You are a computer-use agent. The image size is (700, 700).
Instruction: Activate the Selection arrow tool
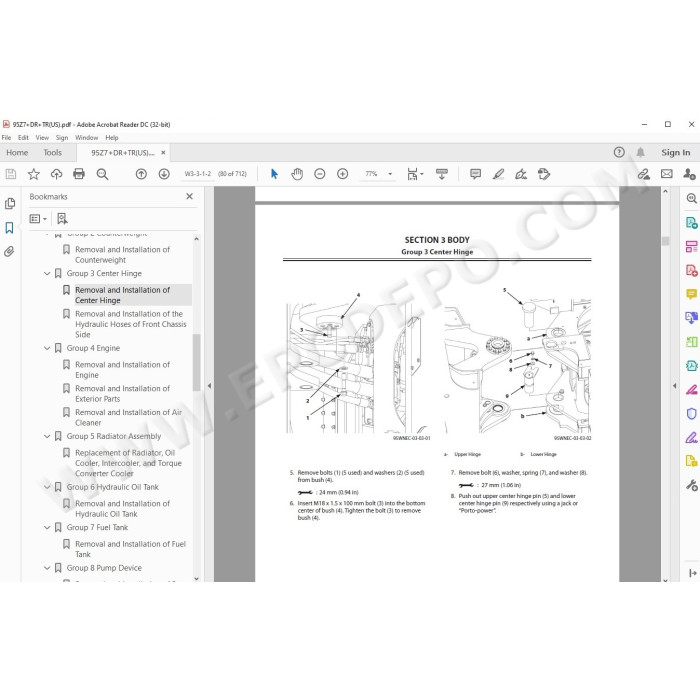pyautogui.click(x=274, y=174)
